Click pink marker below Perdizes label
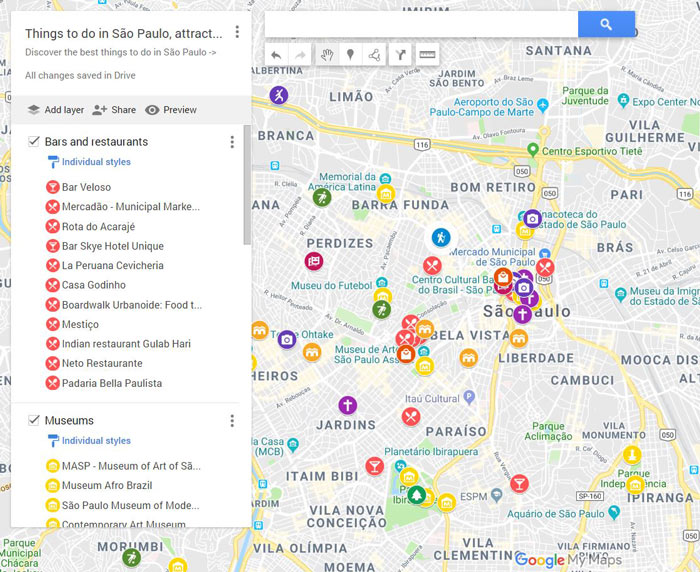Image resolution: width=700 pixels, height=572 pixels. point(314,261)
